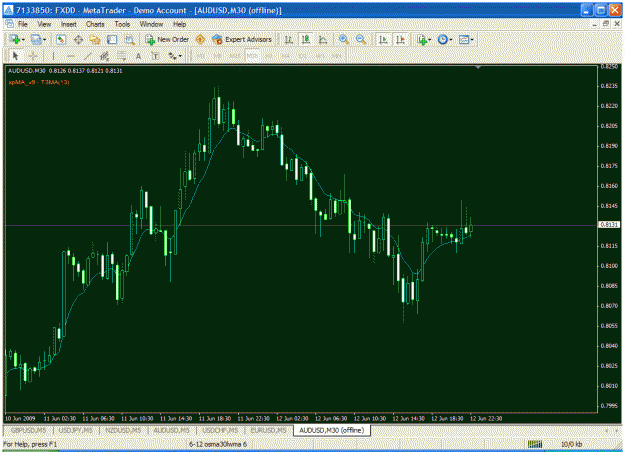Click the 0.8131 current price label
625x452 pixels.
609,225
